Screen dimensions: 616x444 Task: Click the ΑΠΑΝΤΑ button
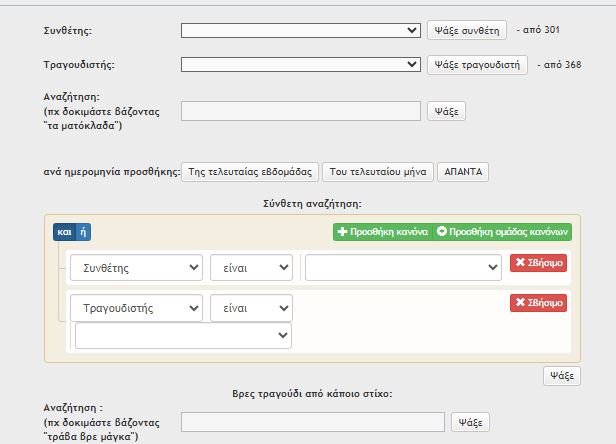click(463, 172)
